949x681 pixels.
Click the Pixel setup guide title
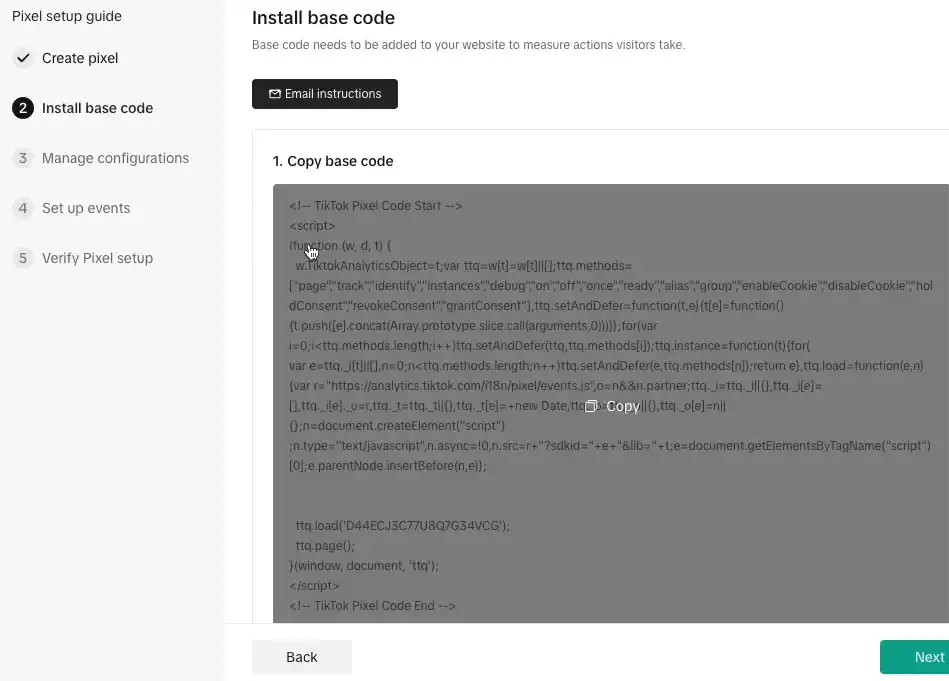click(x=67, y=16)
